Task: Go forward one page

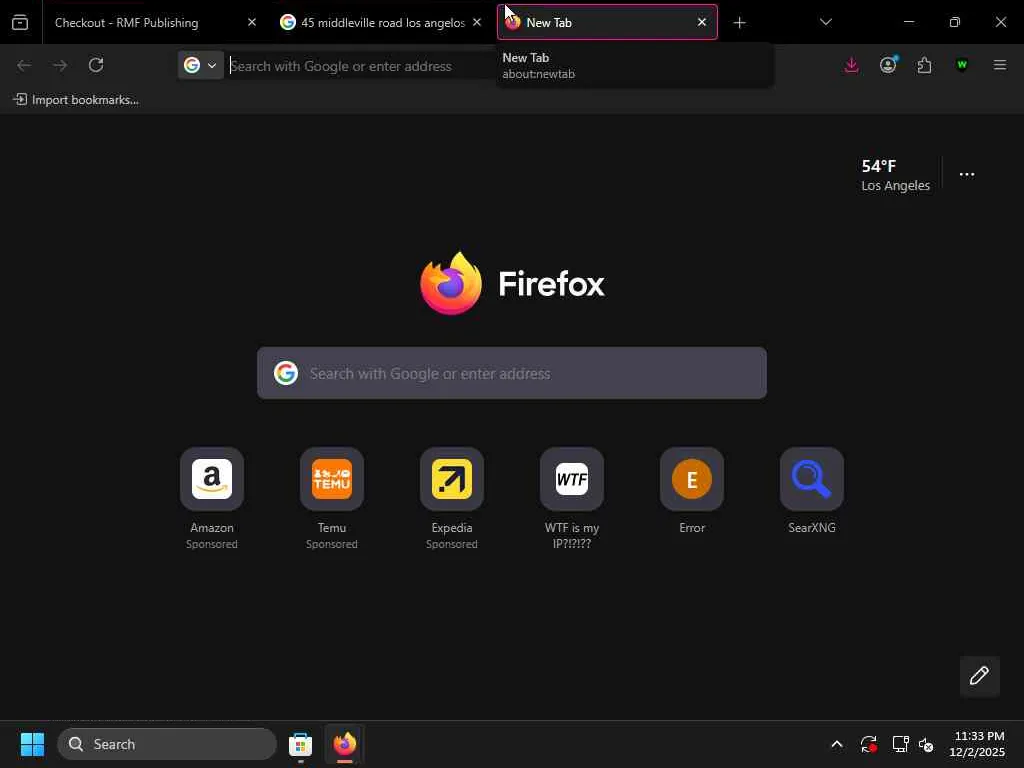Action: [60, 65]
